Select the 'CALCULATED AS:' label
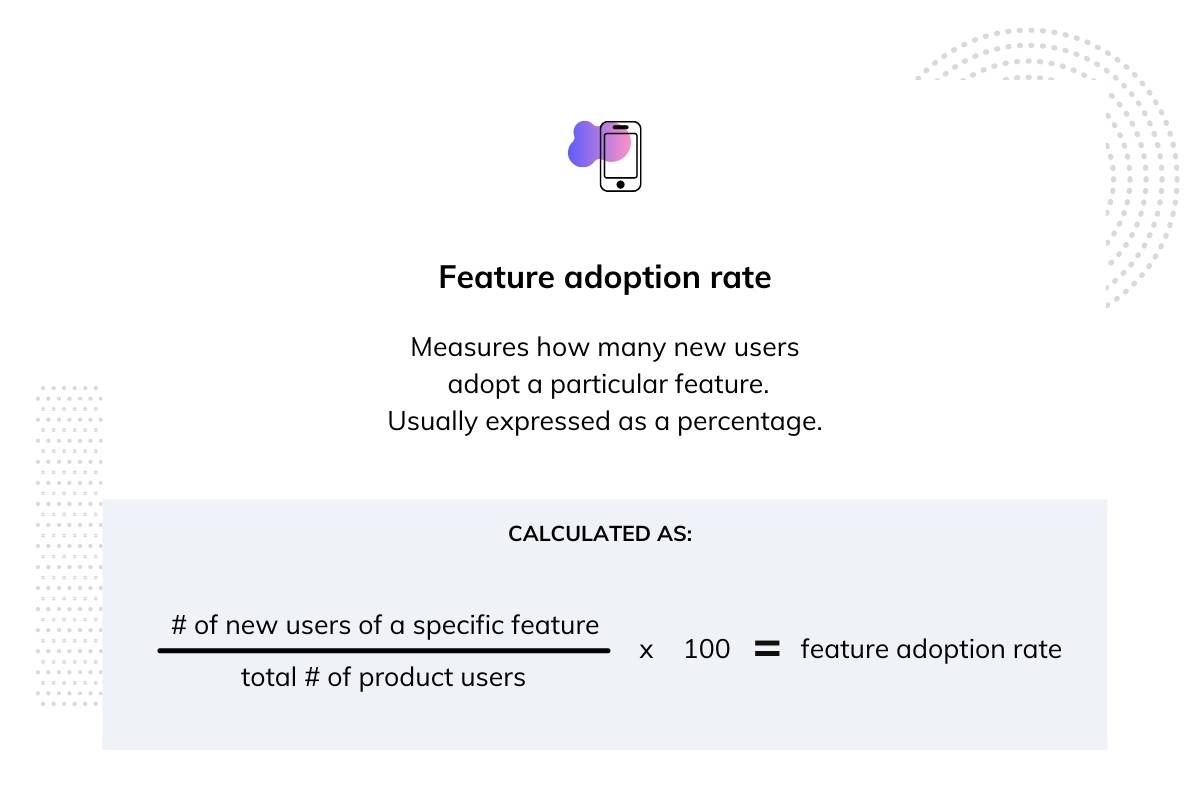This screenshot has height=800, width=1200. coord(600,534)
